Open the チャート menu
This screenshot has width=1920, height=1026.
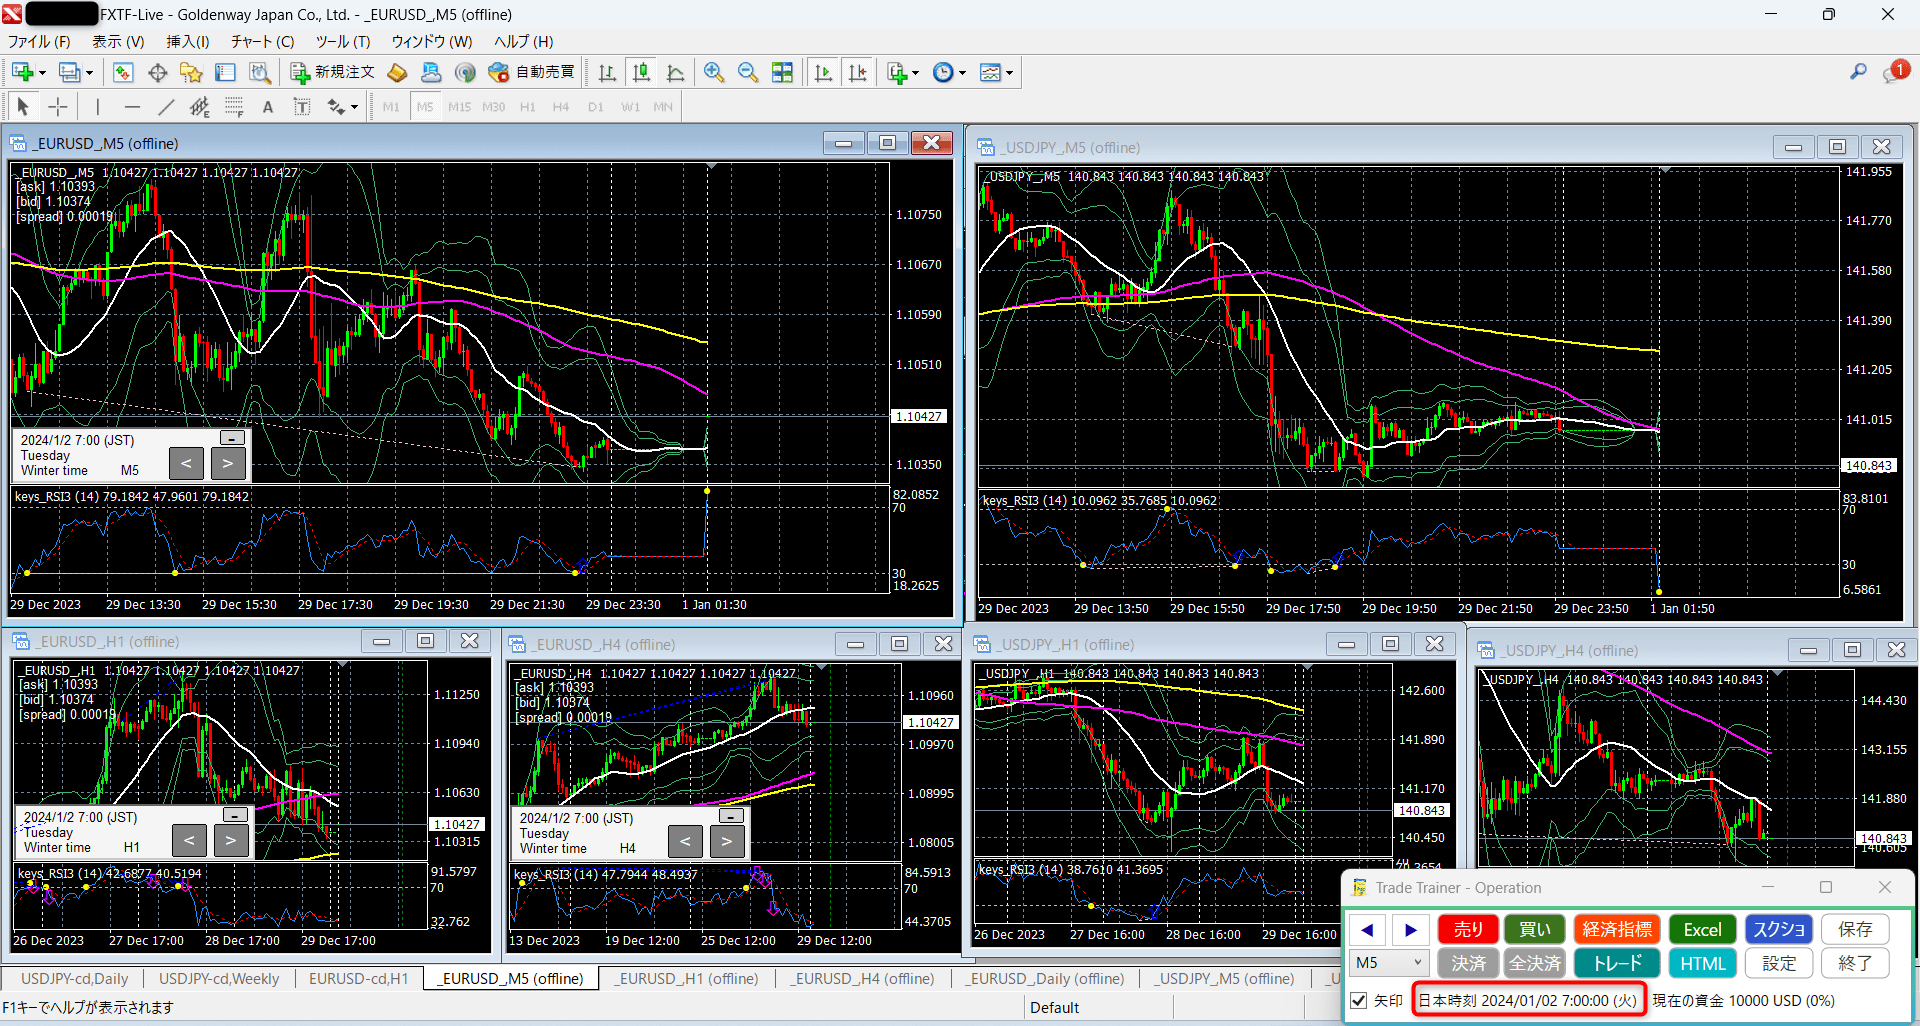(x=261, y=41)
